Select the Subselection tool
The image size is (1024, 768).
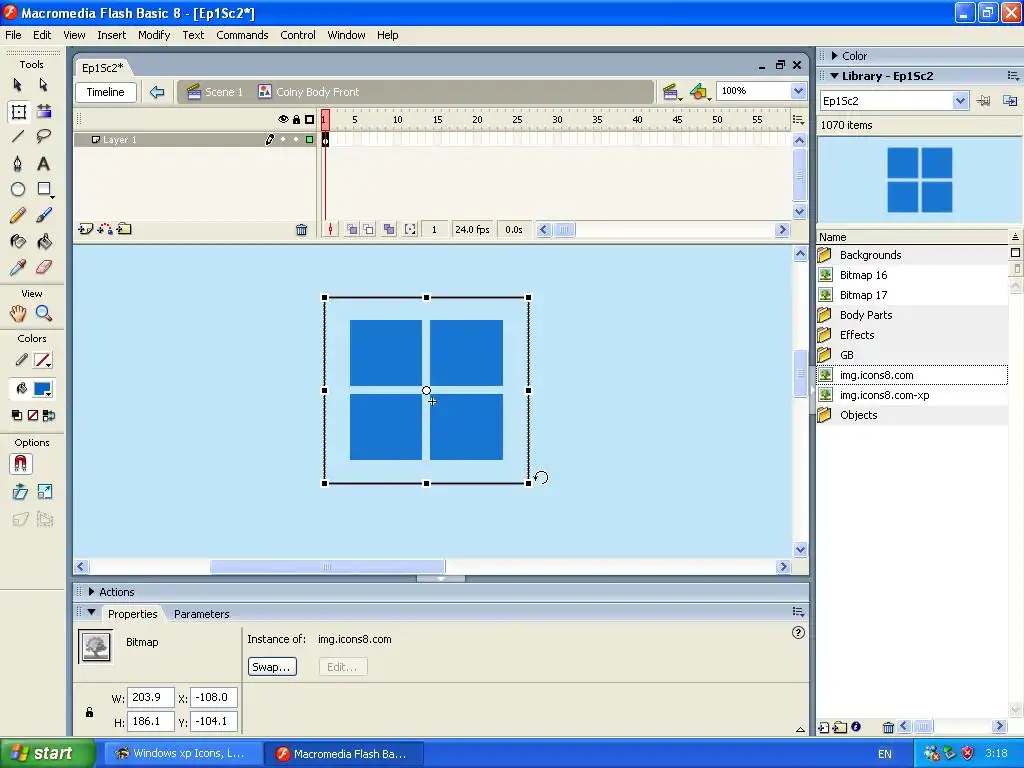(43, 85)
